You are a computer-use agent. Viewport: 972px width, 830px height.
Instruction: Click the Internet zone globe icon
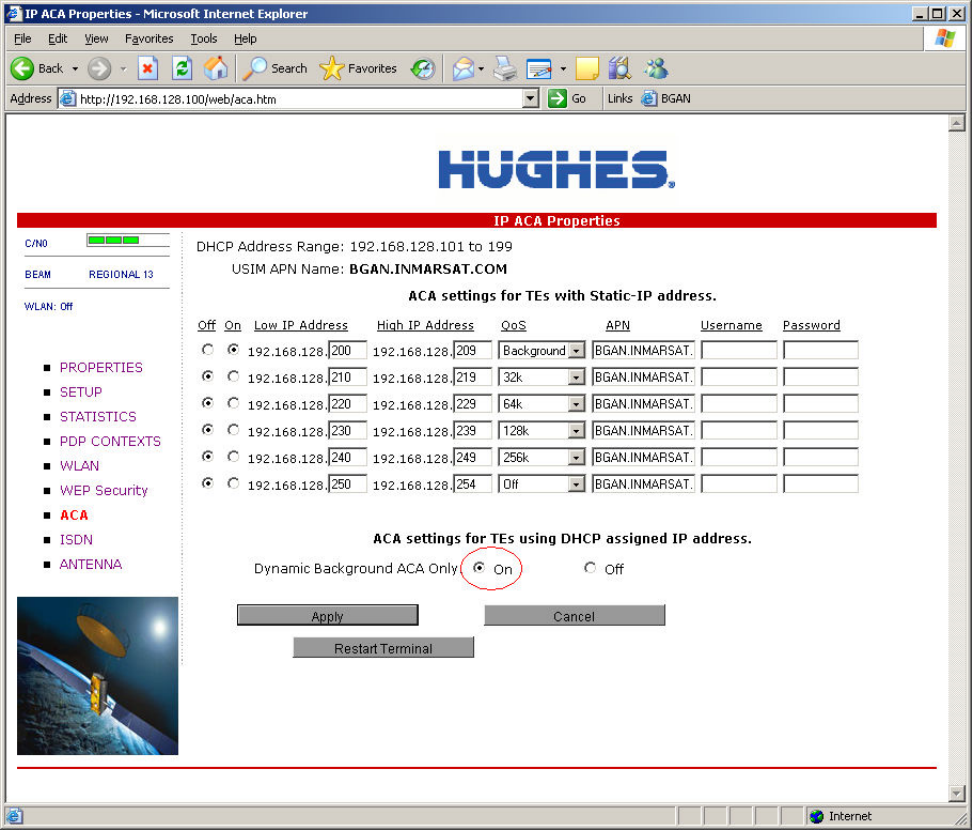[816, 816]
